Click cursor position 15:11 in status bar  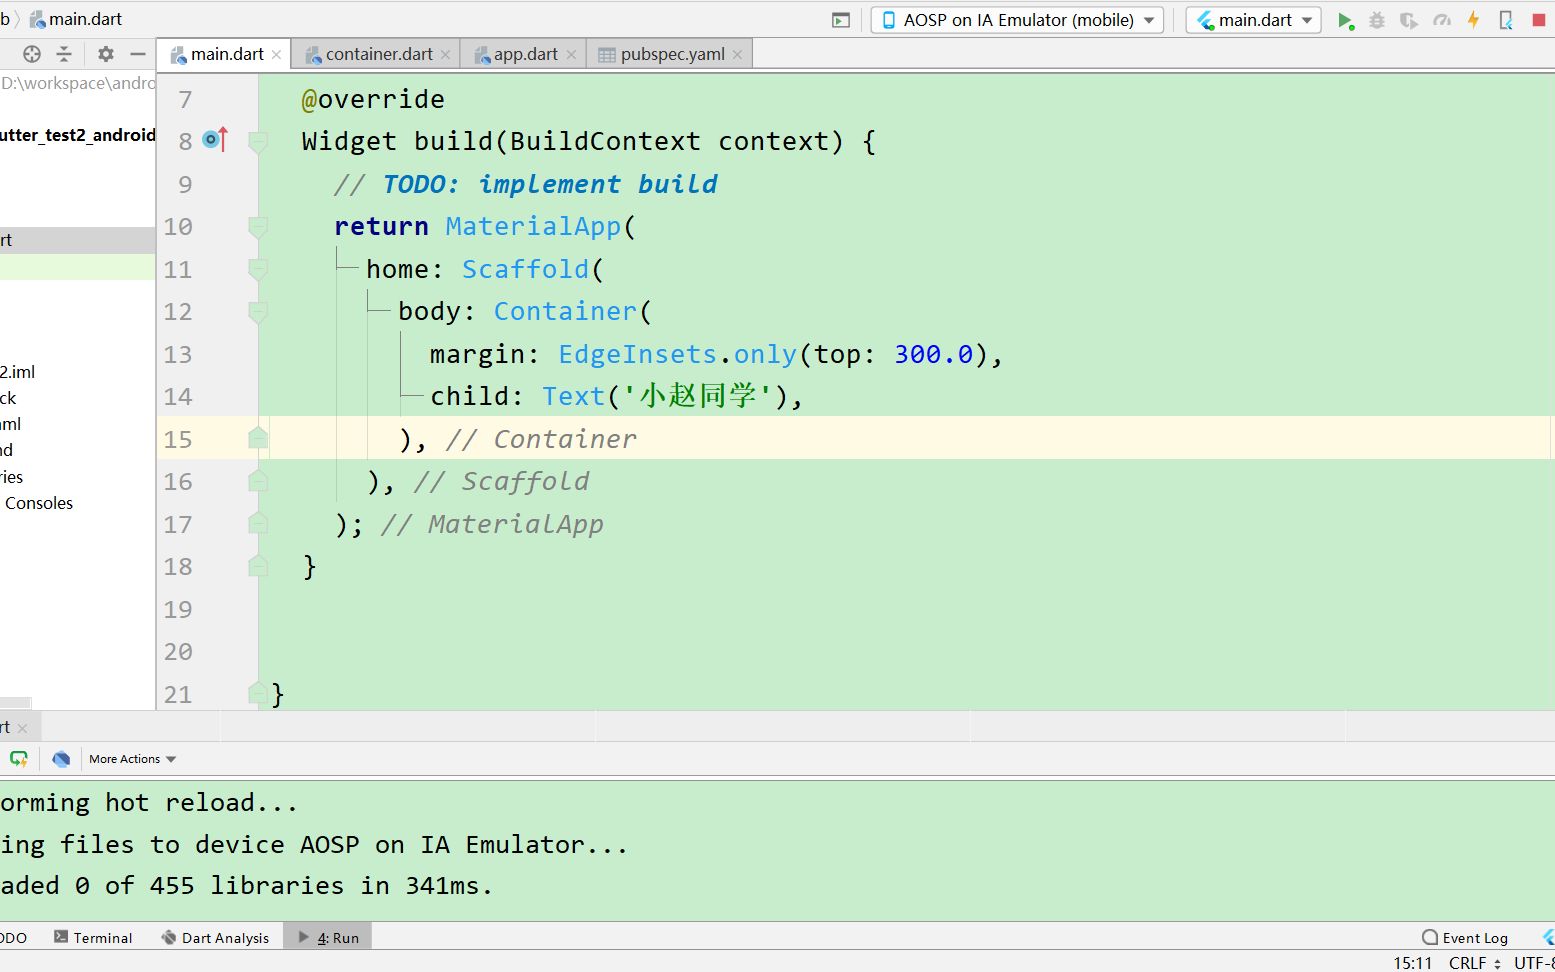[1412, 963]
